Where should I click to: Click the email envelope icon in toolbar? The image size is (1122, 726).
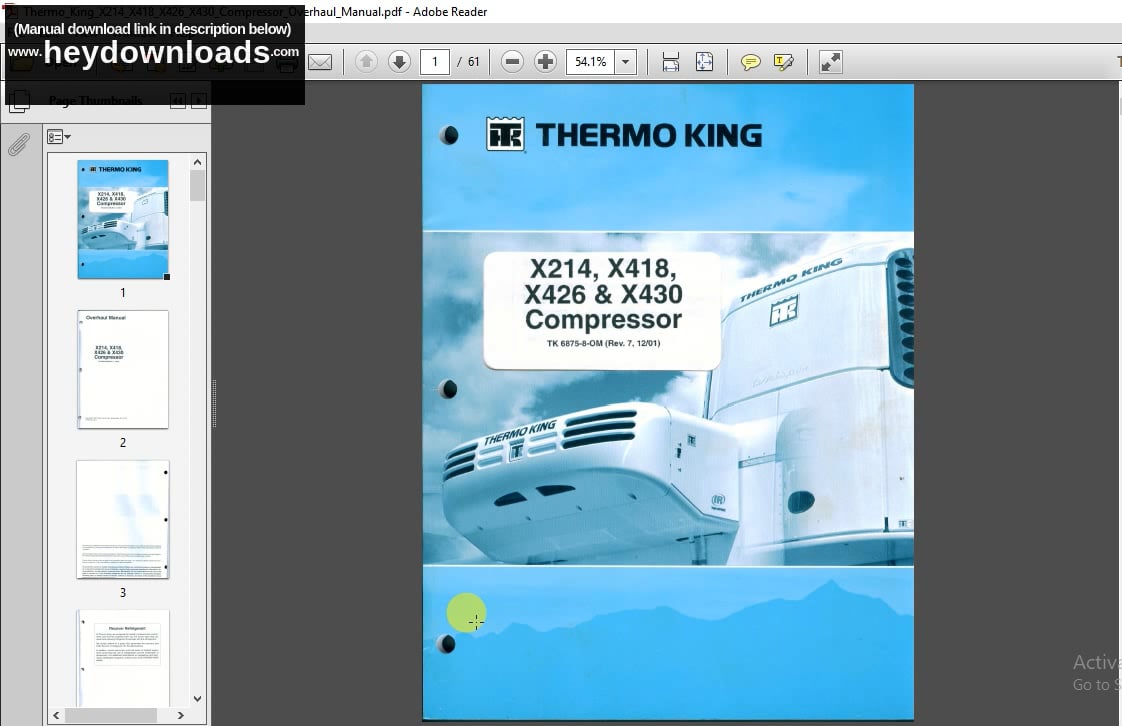(320, 62)
